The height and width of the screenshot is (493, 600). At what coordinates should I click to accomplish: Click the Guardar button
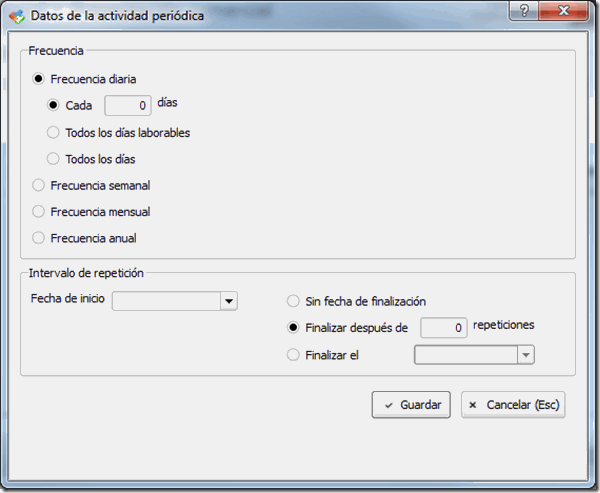(411, 405)
